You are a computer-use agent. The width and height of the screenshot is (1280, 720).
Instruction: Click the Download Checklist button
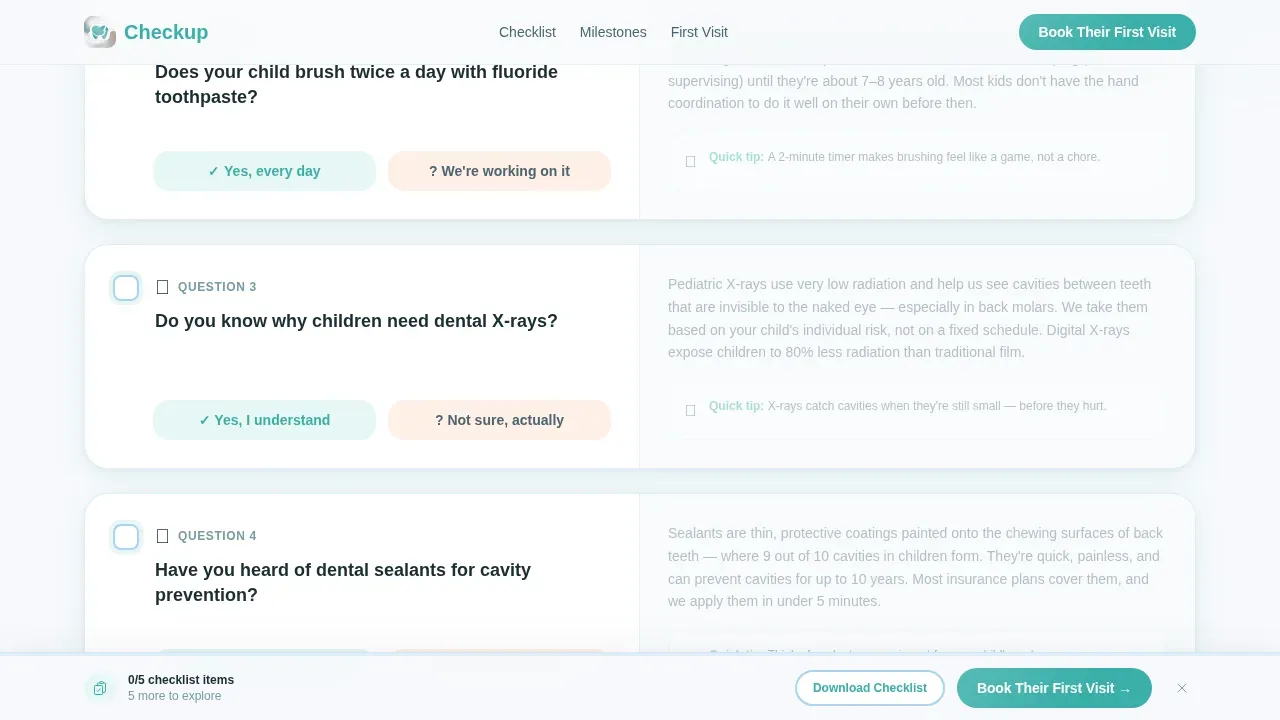pyautogui.click(x=870, y=688)
